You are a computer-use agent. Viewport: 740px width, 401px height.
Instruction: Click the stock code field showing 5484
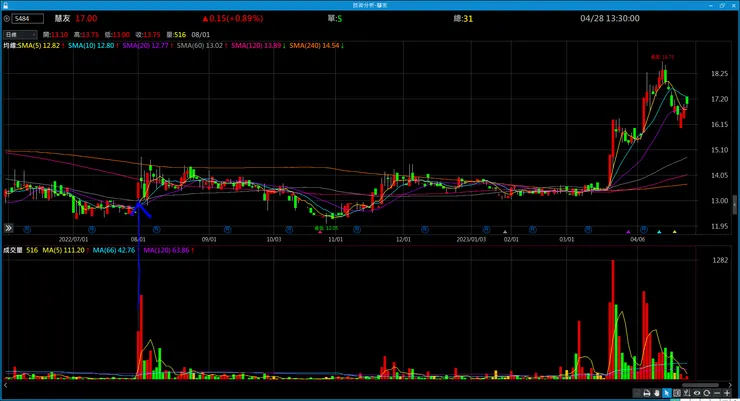pos(28,18)
